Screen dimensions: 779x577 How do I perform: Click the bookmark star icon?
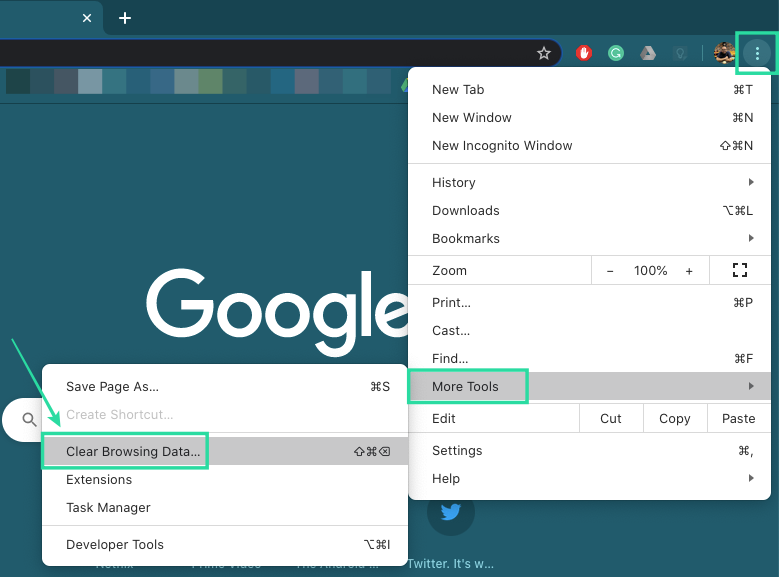pyautogui.click(x=544, y=54)
